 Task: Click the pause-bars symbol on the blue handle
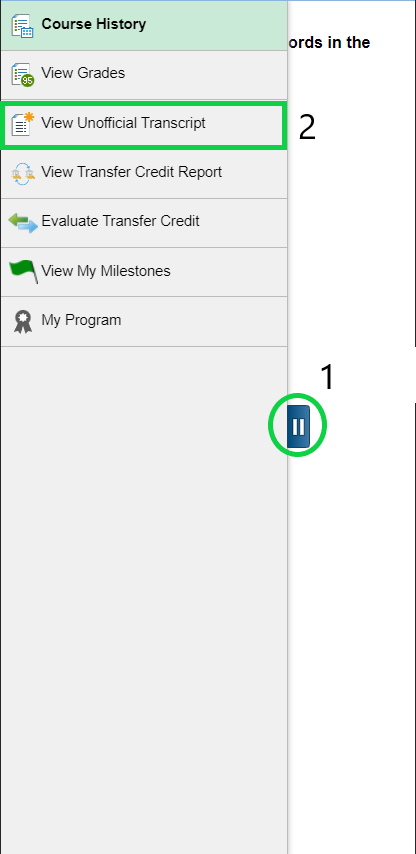(x=298, y=426)
